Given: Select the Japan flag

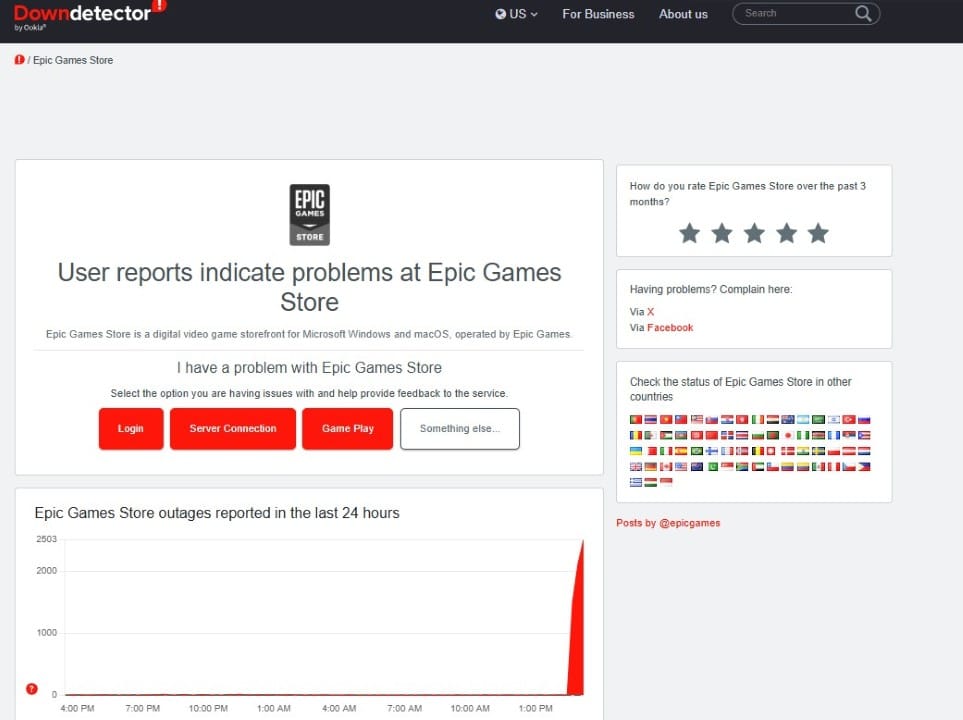Looking at the screenshot, I should coord(788,435).
